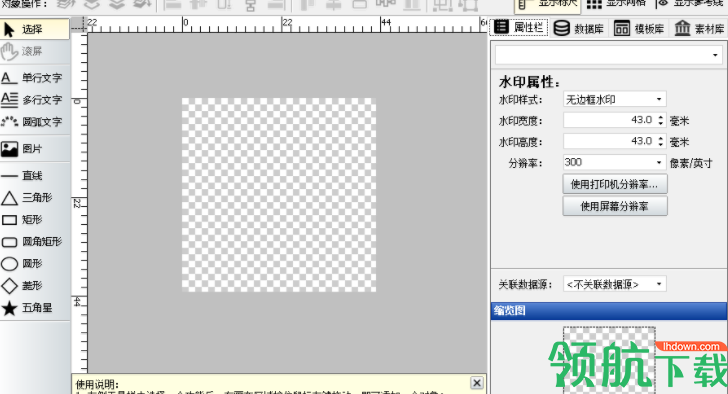Pick the 滚屏 hand tool
The image size is (728, 394).
[x=34, y=51]
